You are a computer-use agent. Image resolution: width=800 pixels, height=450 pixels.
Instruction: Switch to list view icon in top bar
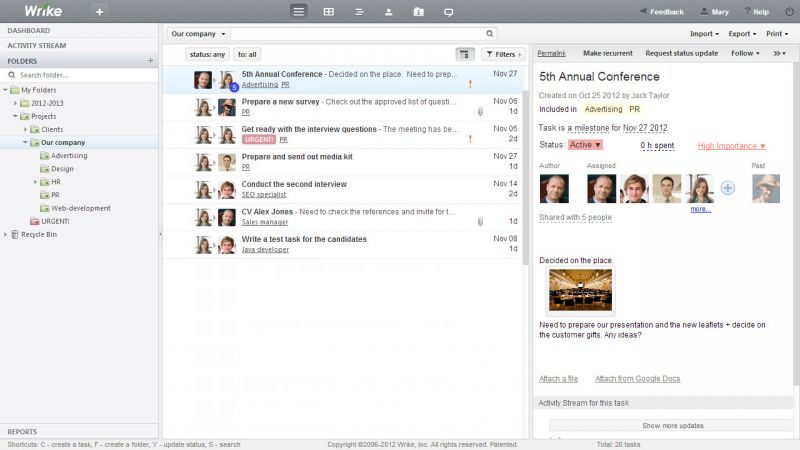(x=298, y=11)
